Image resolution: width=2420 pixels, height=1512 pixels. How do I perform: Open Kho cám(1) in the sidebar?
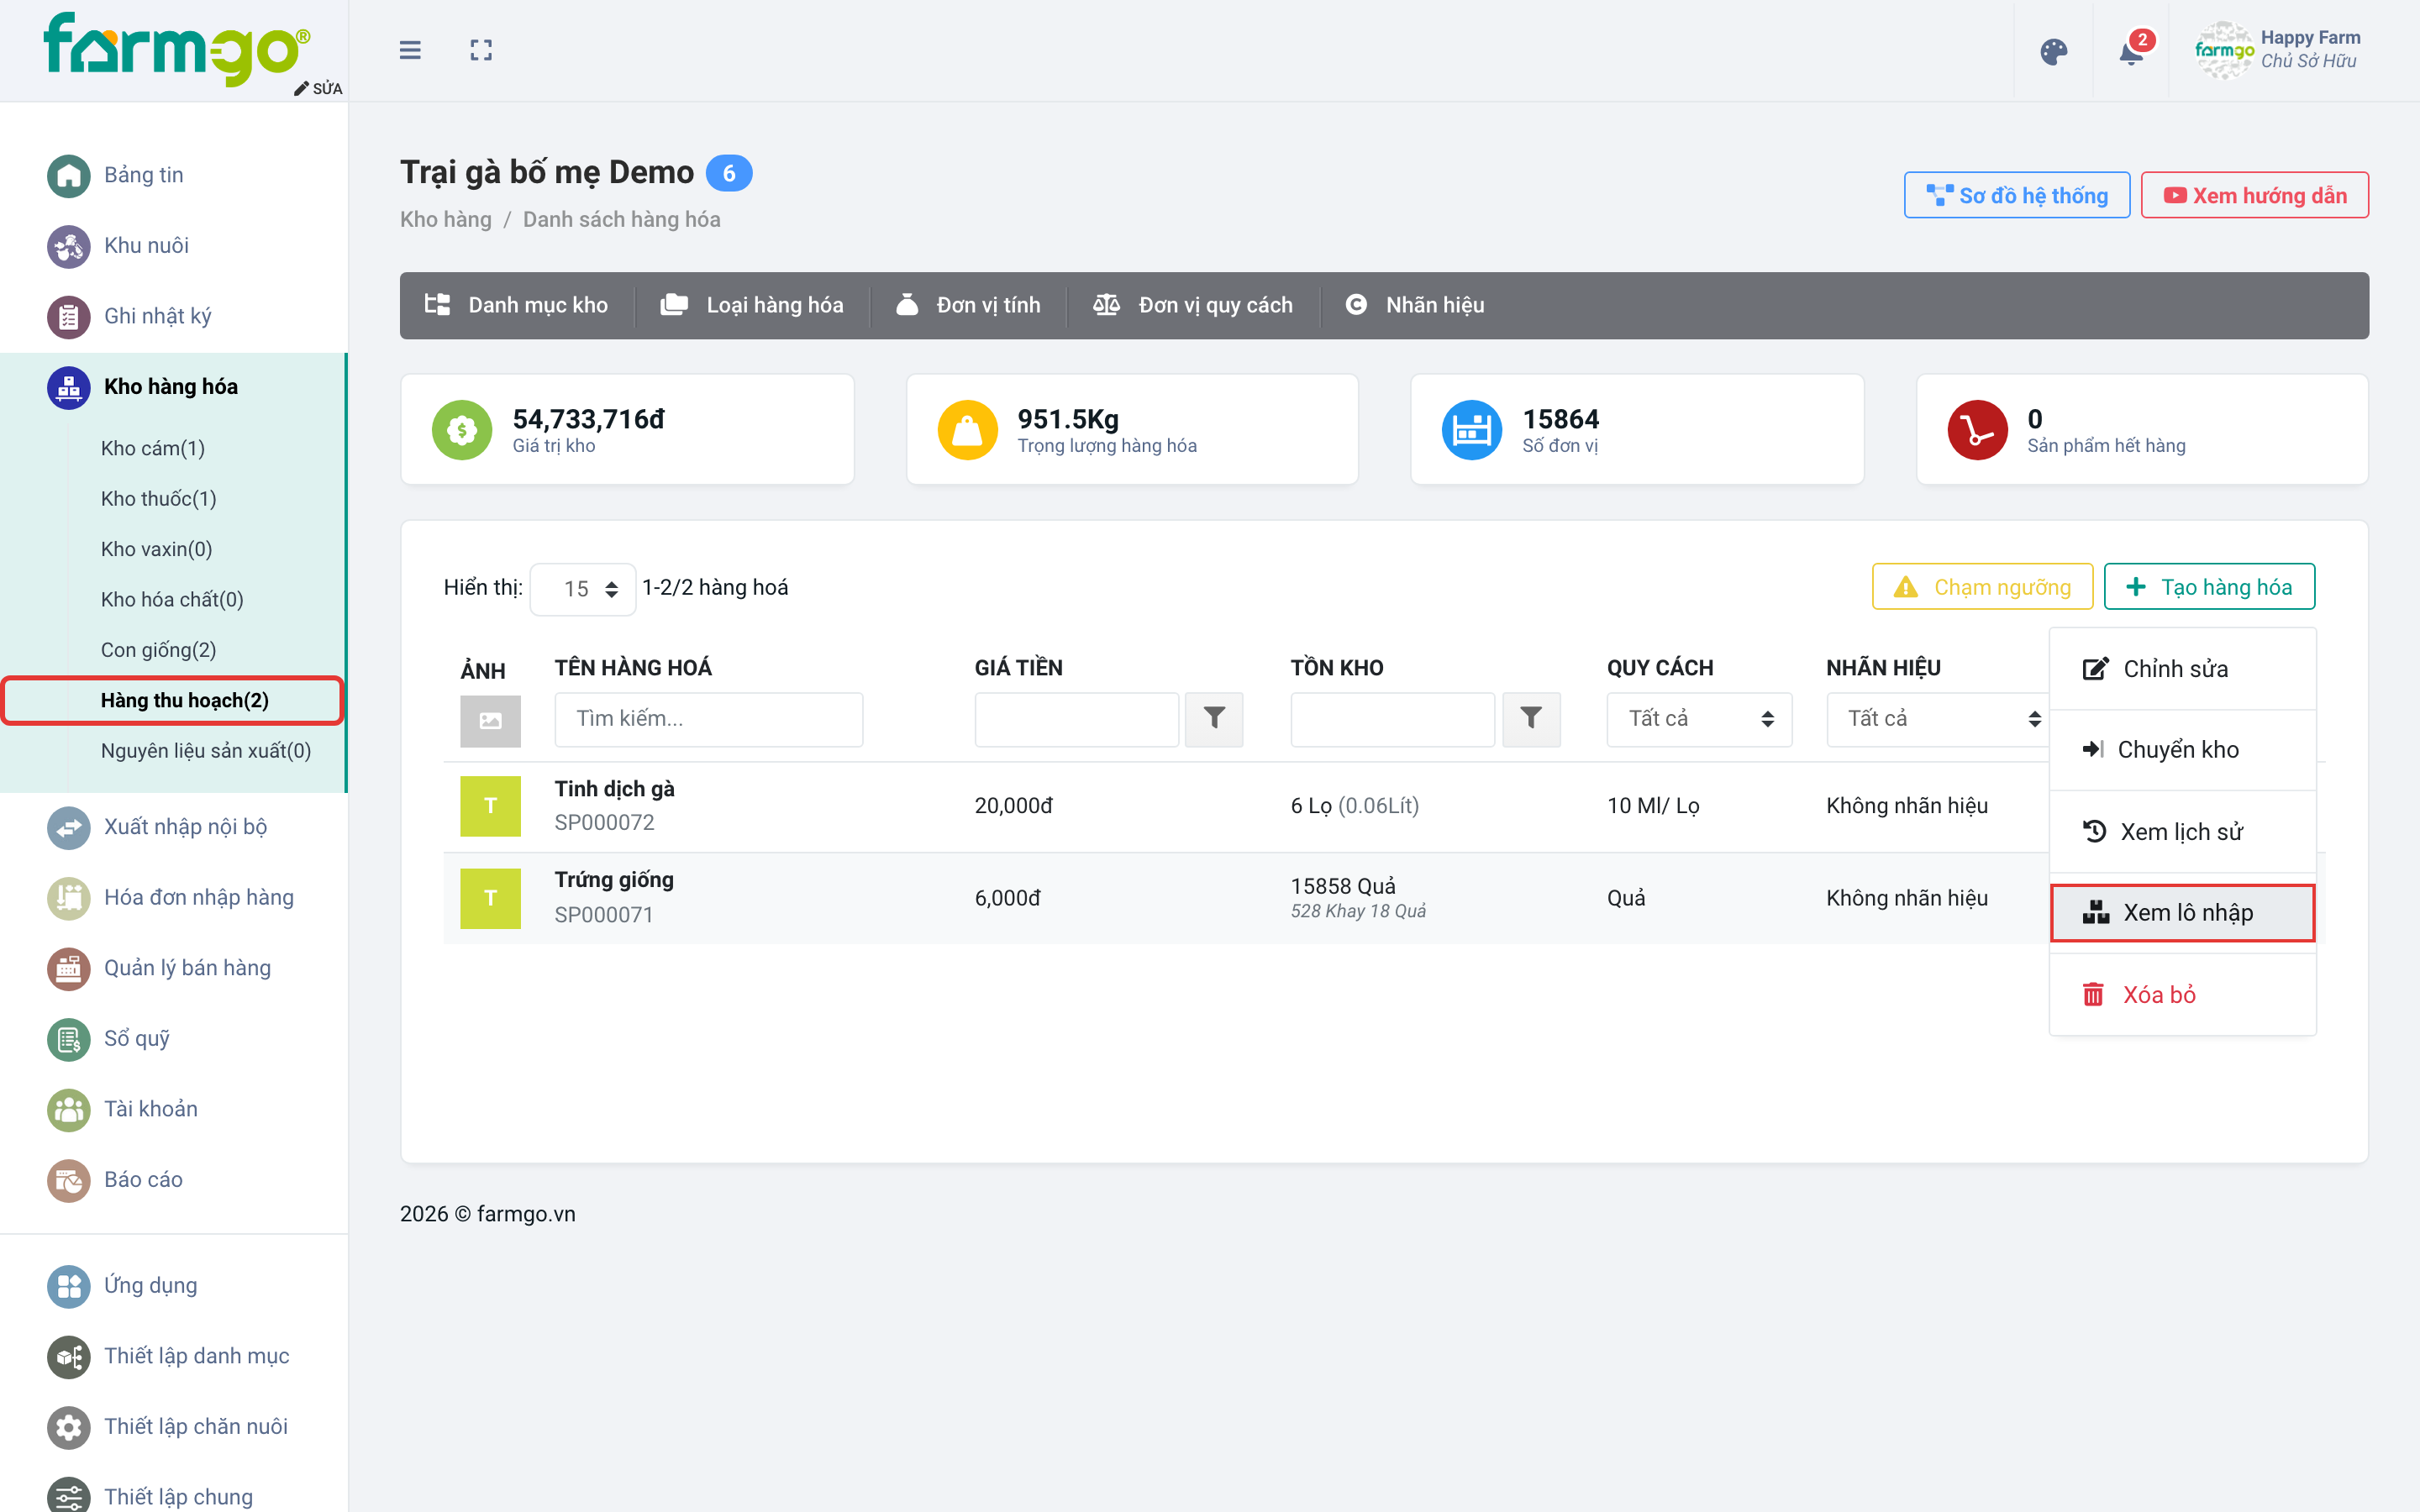(x=153, y=449)
